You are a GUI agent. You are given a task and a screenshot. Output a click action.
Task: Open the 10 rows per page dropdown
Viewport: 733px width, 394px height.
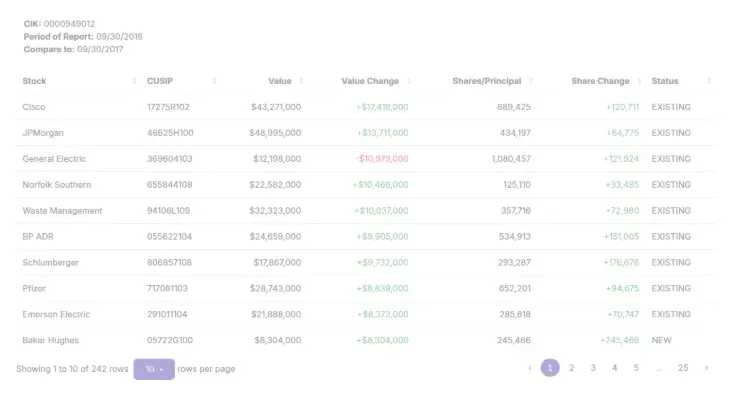(x=154, y=369)
